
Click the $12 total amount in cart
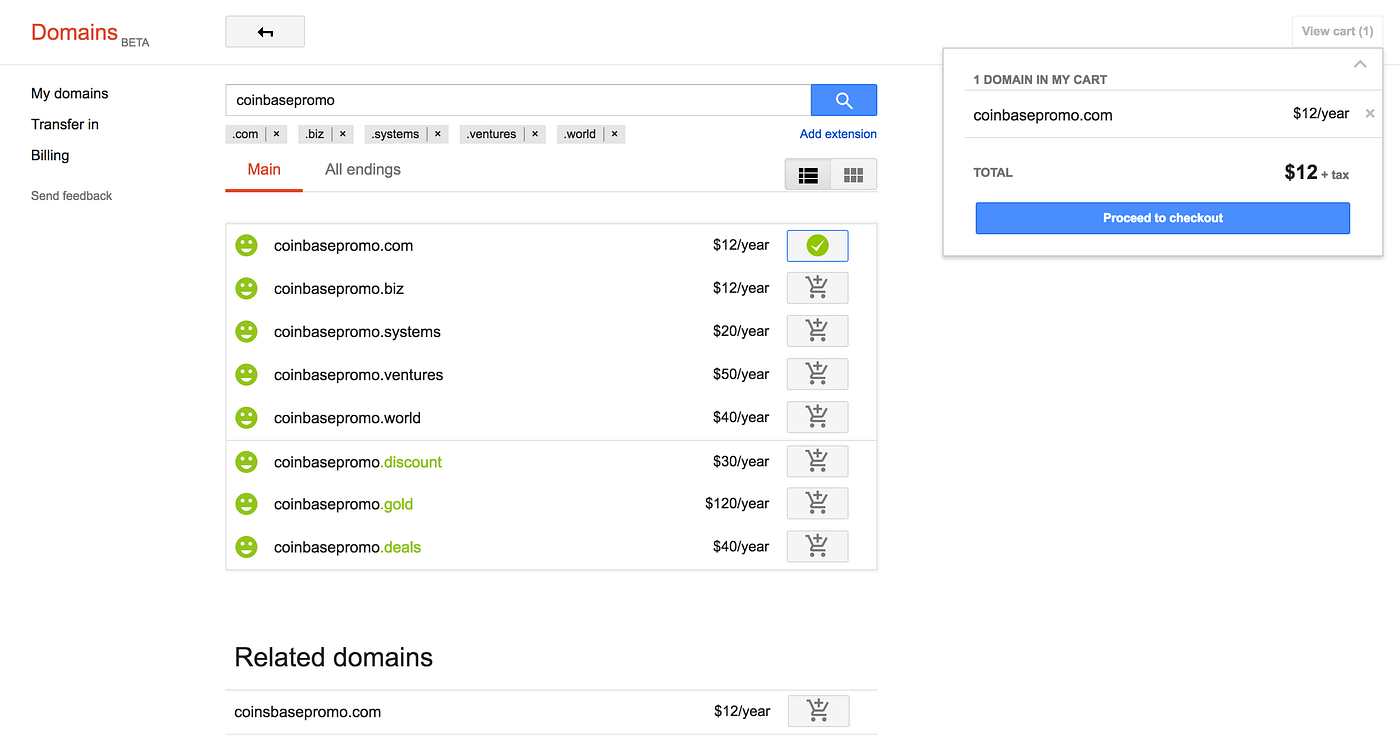[1301, 172]
